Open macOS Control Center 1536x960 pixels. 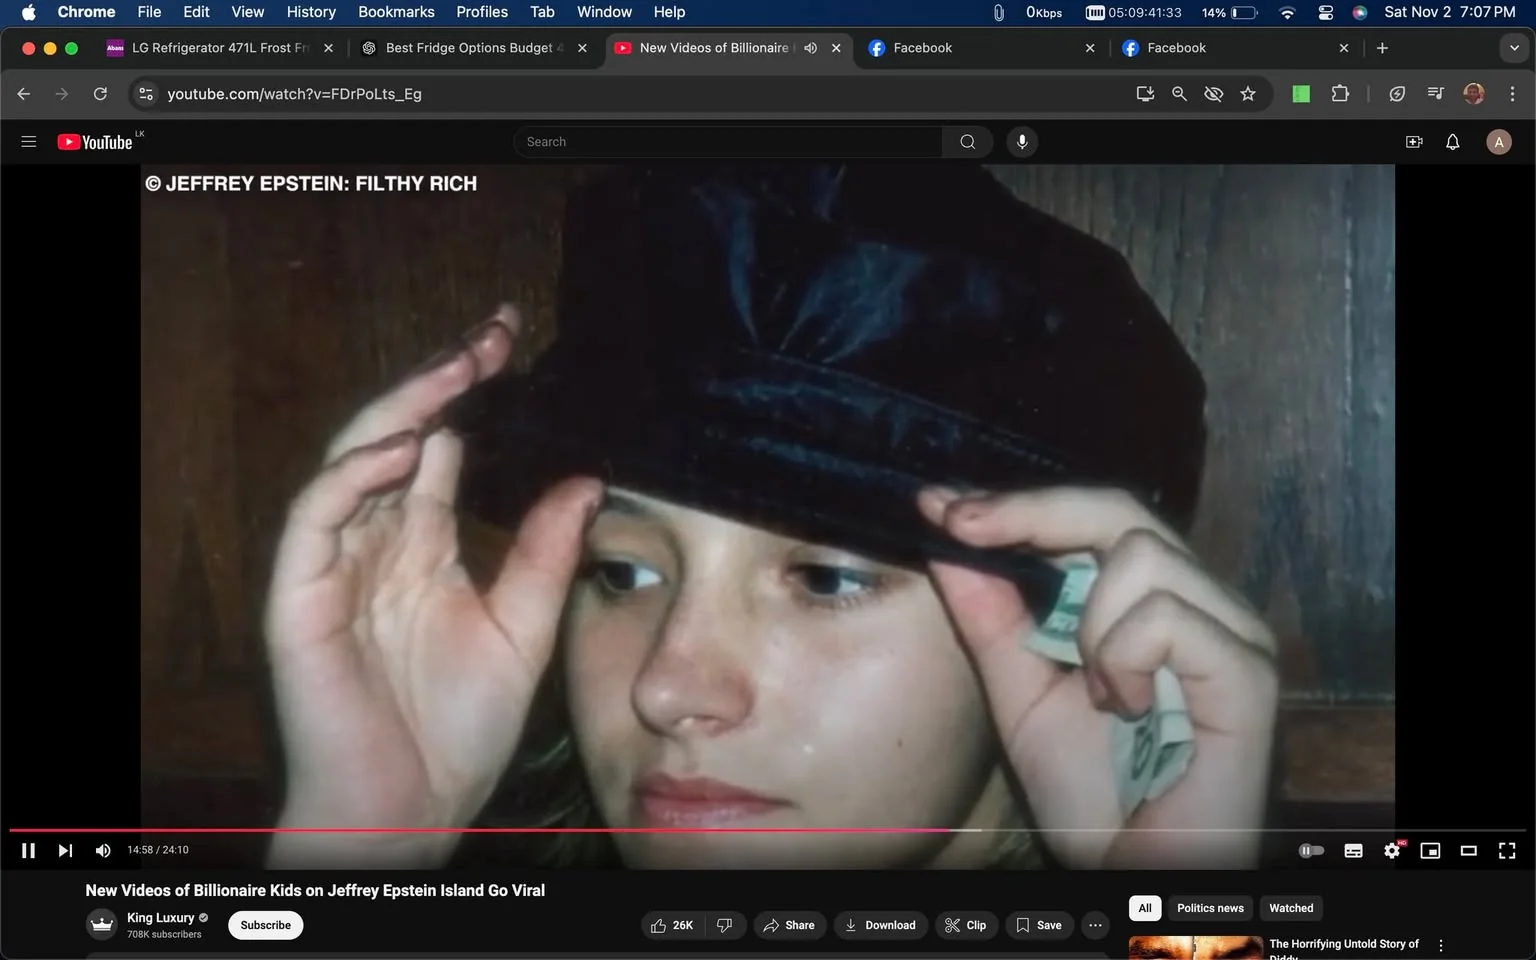pos(1325,12)
